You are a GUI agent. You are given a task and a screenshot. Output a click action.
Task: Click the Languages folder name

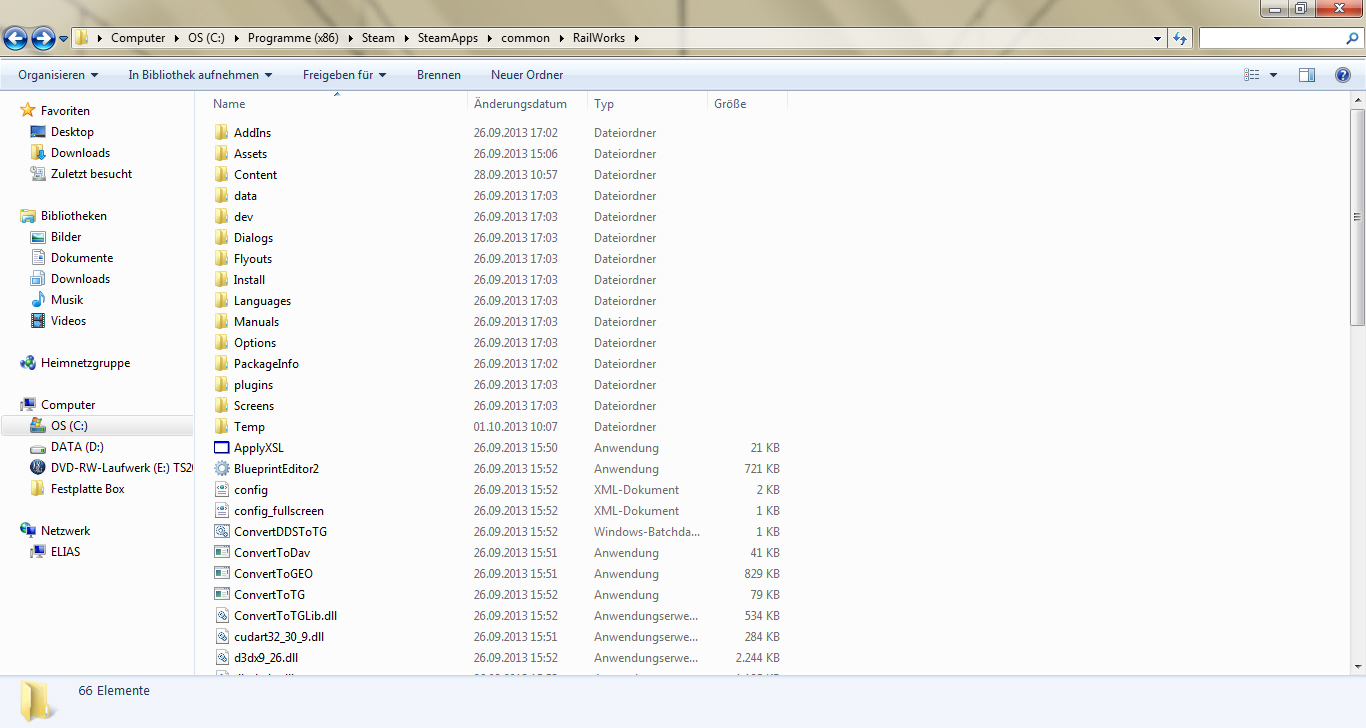(262, 301)
